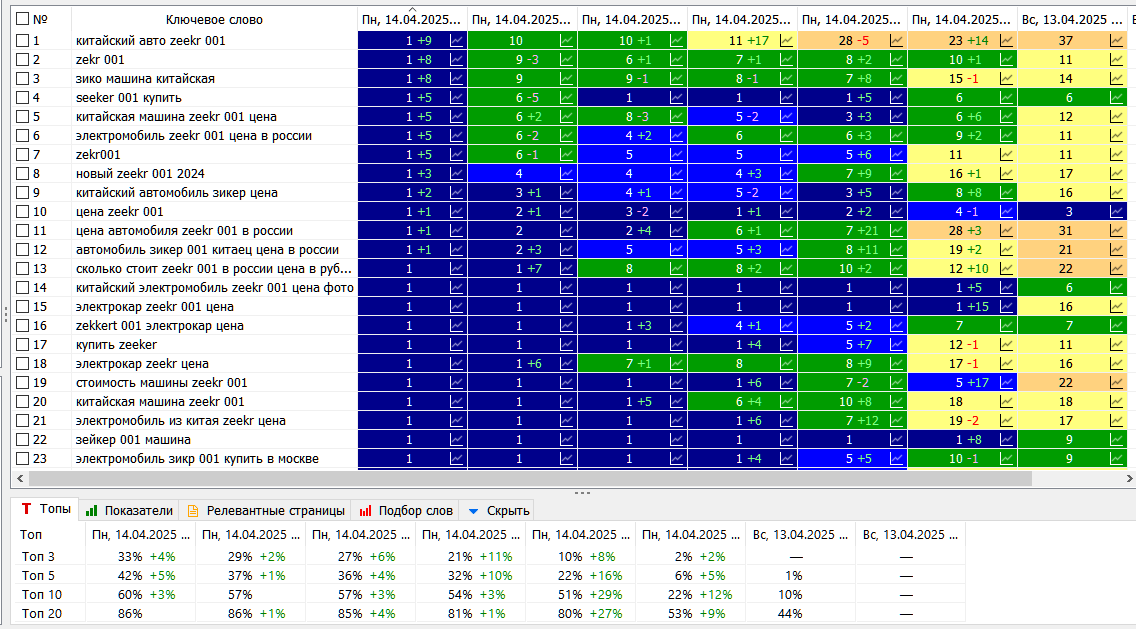Select keyword 'китайский автомобиль зикер цена'
This screenshot has height=629, width=1136.
[x=177, y=193]
